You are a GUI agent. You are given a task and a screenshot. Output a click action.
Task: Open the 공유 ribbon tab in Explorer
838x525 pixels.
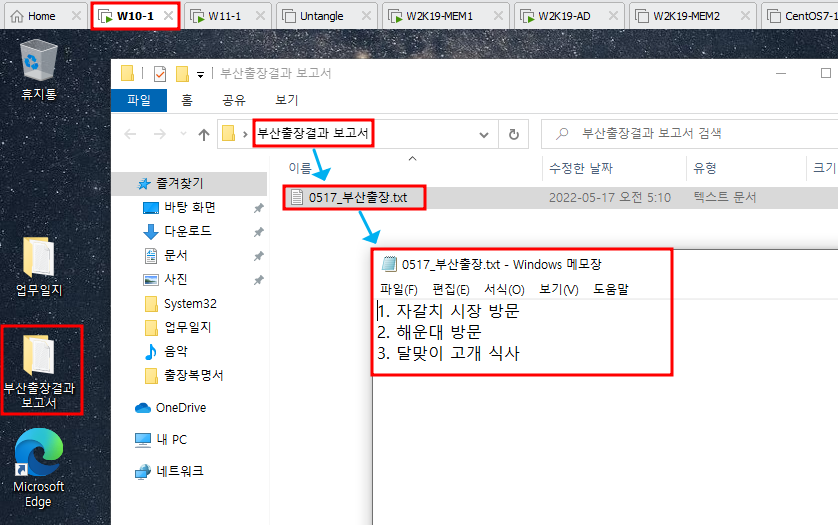click(234, 100)
